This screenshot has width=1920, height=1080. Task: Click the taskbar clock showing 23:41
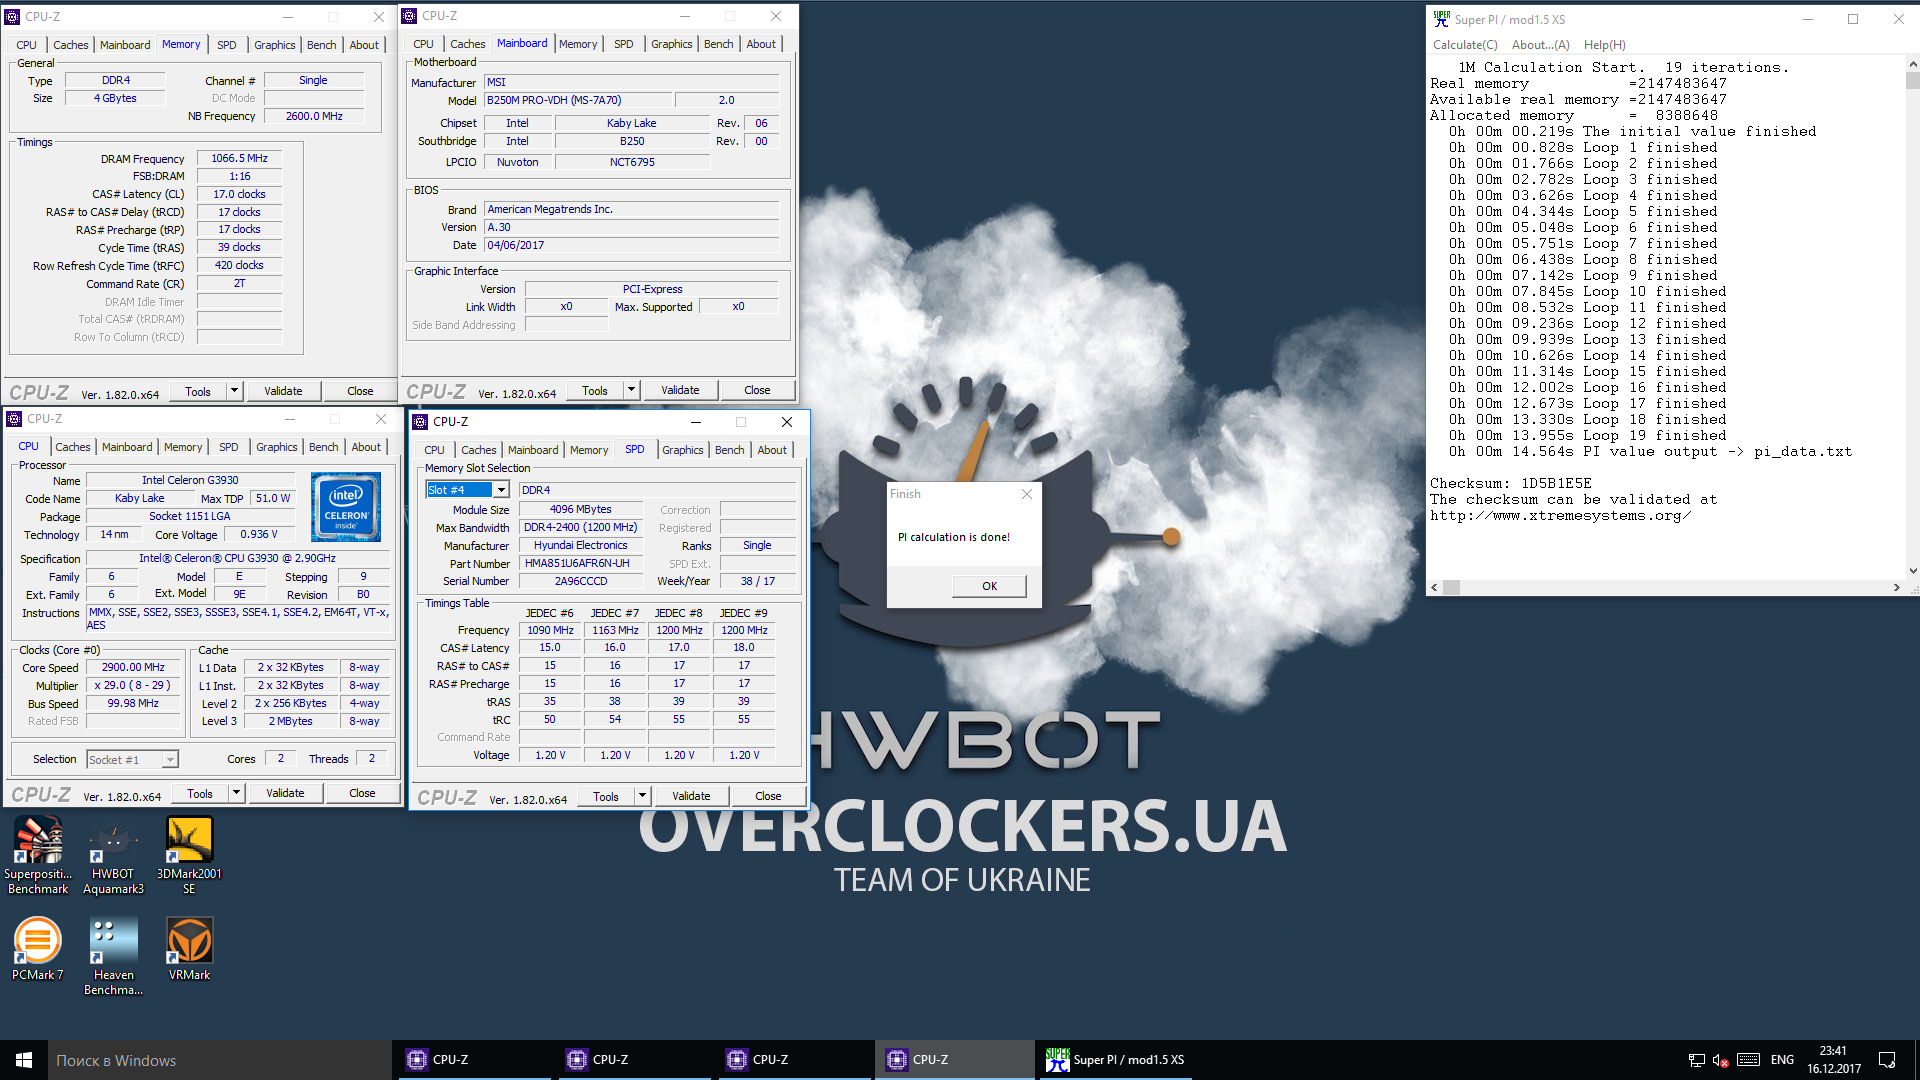coord(1833,1060)
